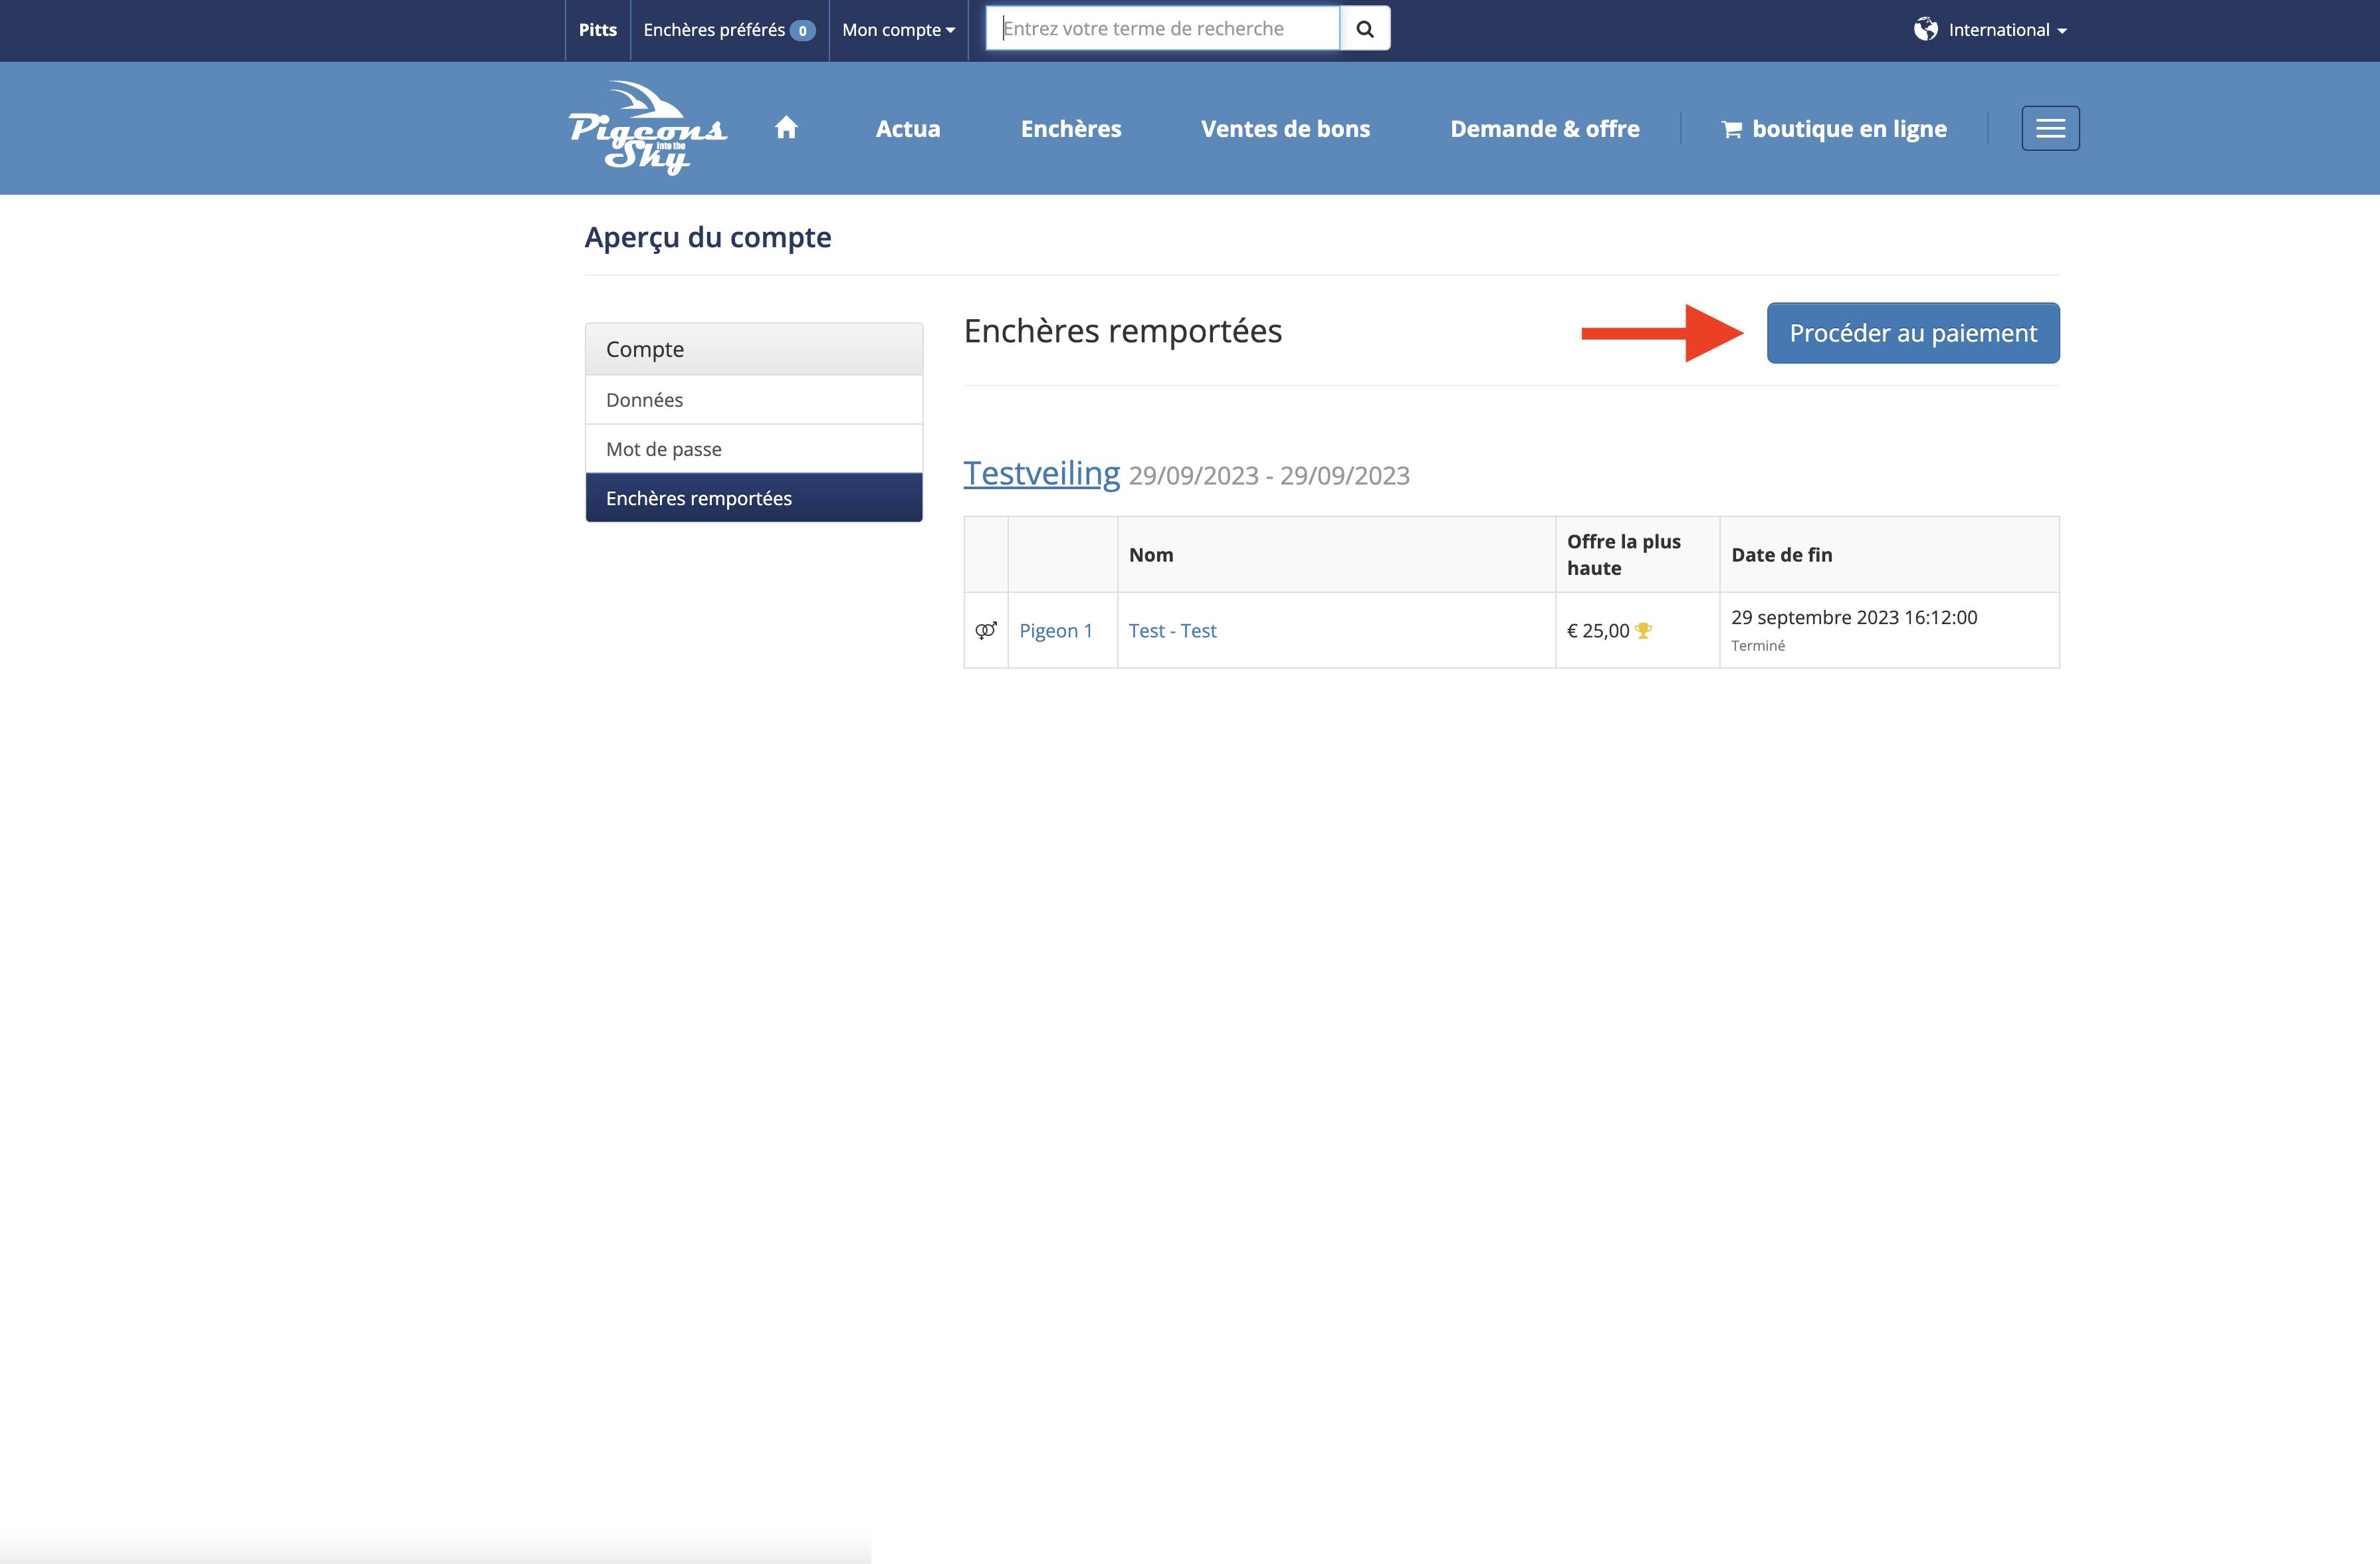Viewport: 2380px width, 1564px height.
Task: Click the search magnifier button
Action: 1365,29
